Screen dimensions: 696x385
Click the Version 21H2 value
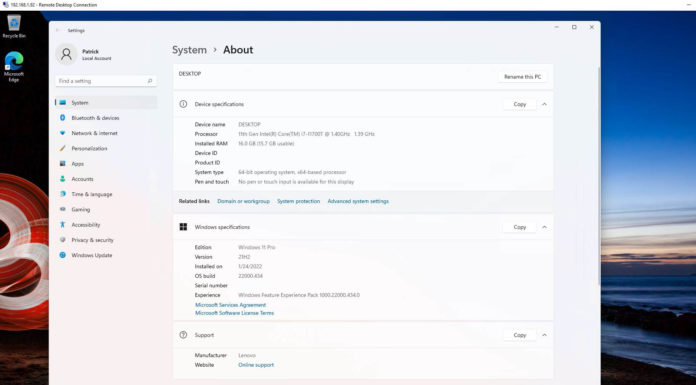click(244, 257)
